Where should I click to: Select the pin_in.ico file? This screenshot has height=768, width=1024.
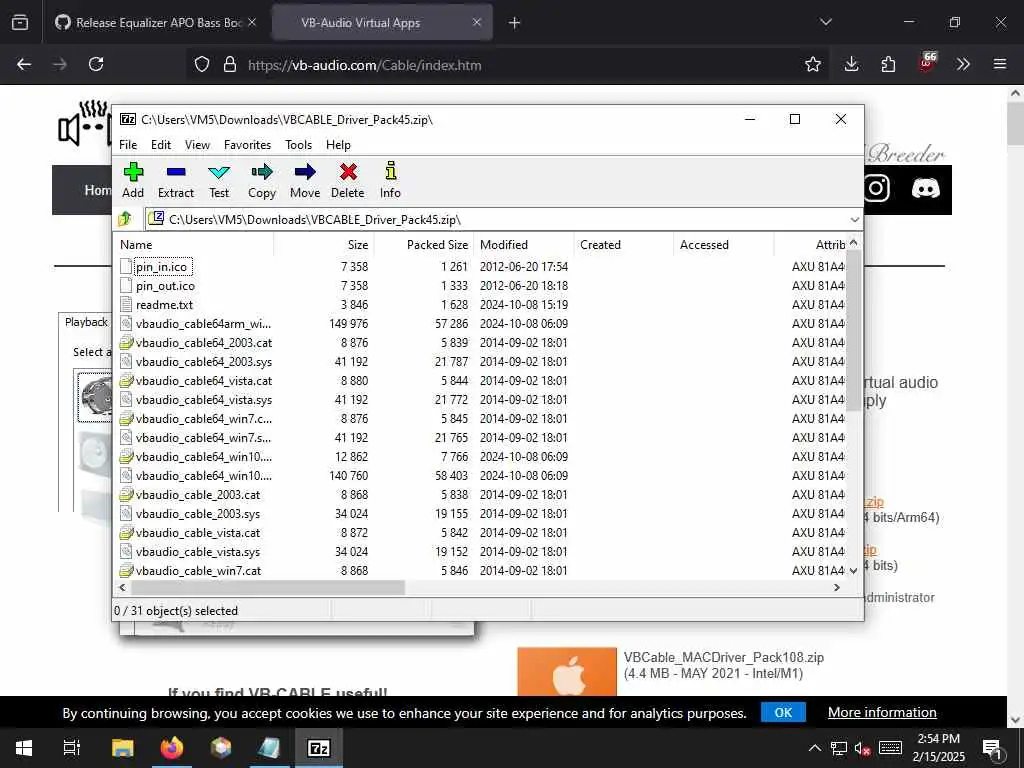click(x=161, y=266)
